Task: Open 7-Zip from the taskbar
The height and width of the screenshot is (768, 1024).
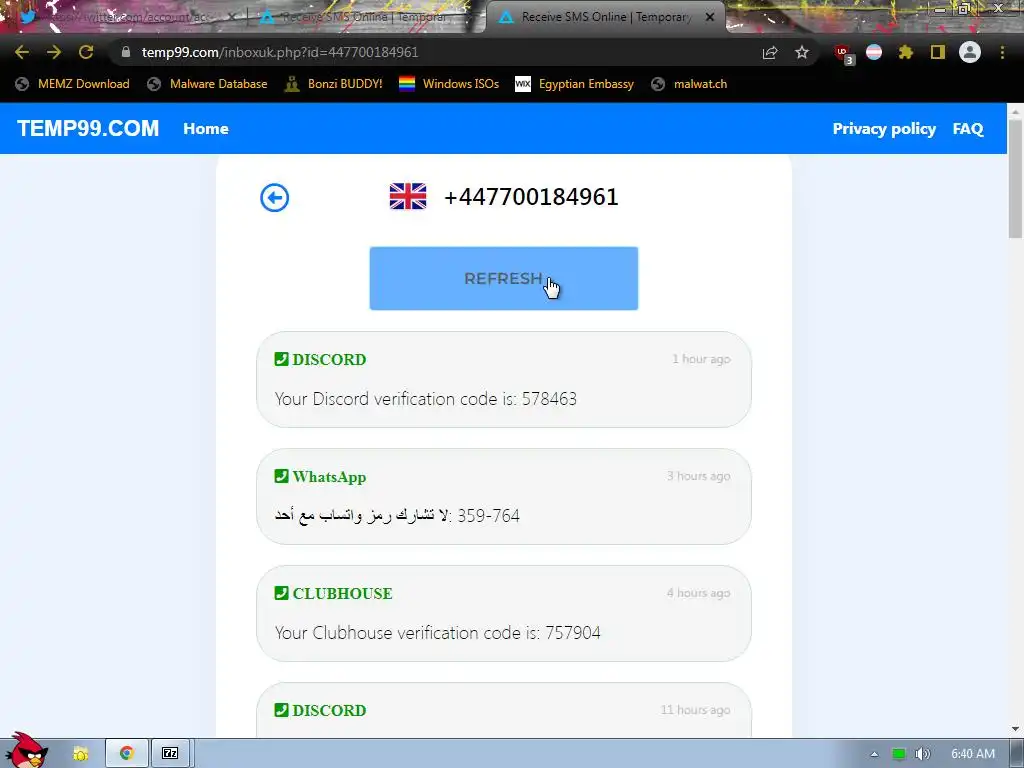Action: [170, 754]
